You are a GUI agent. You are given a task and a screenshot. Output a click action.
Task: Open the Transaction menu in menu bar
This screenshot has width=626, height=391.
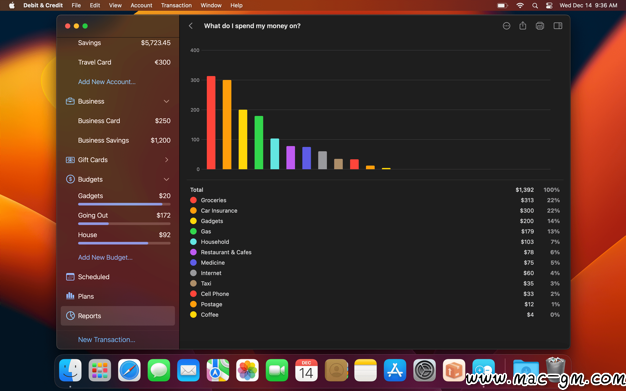(176, 6)
